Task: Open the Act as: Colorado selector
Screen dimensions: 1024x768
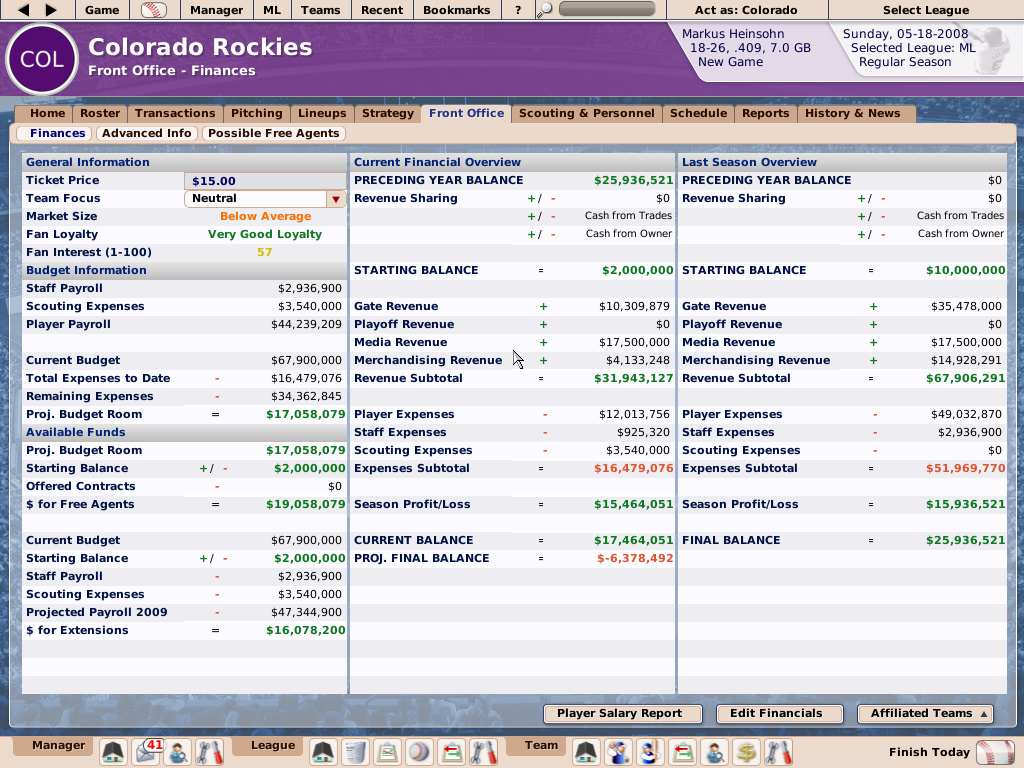Action: point(746,10)
